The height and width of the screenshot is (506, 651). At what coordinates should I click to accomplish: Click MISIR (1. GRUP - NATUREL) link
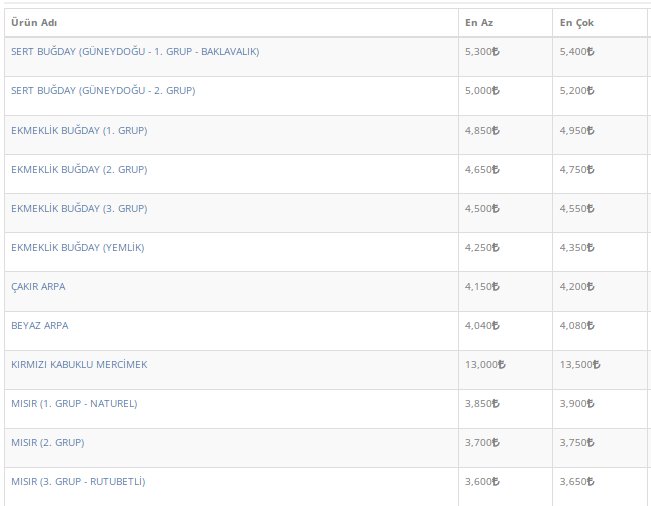[x=74, y=404]
